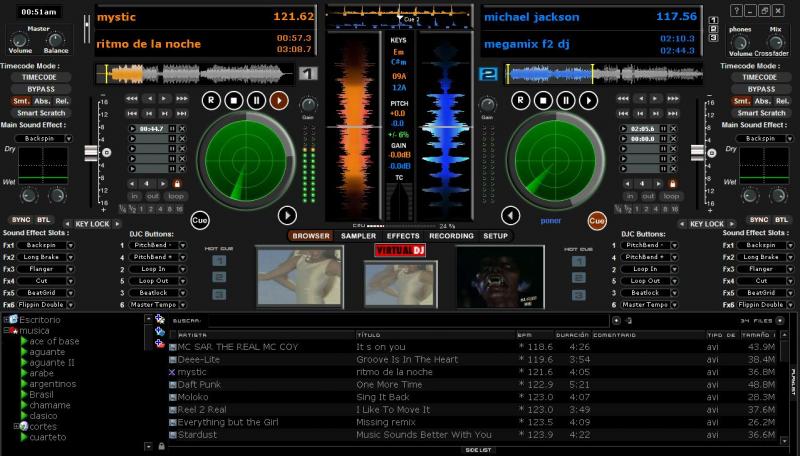The width and height of the screenshot is (800, 456).
Task: Stop playback on the right deck
Action: [x=543, y=100]
